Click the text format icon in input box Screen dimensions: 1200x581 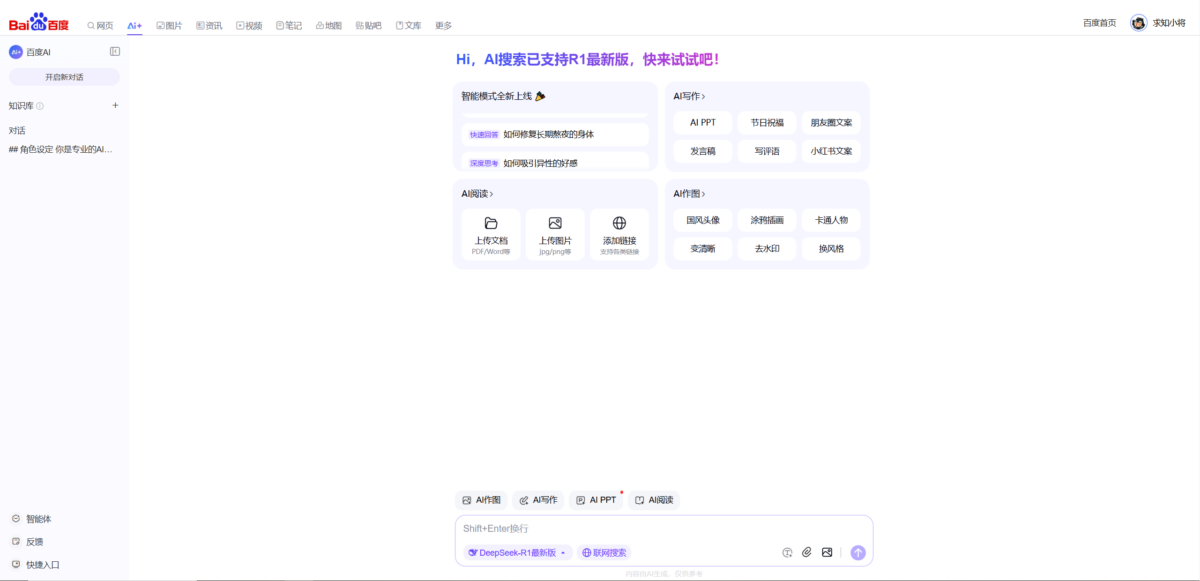787,552
